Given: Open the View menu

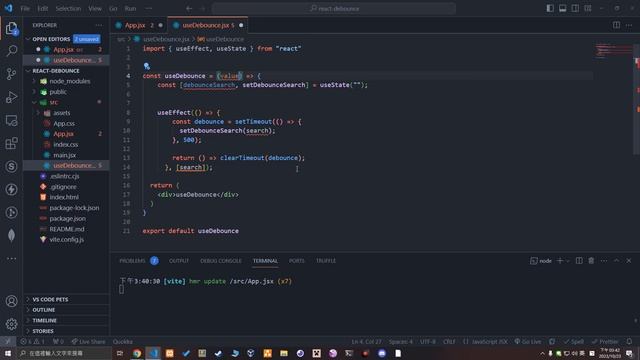Looking at the screenshot, I should 95,8.
